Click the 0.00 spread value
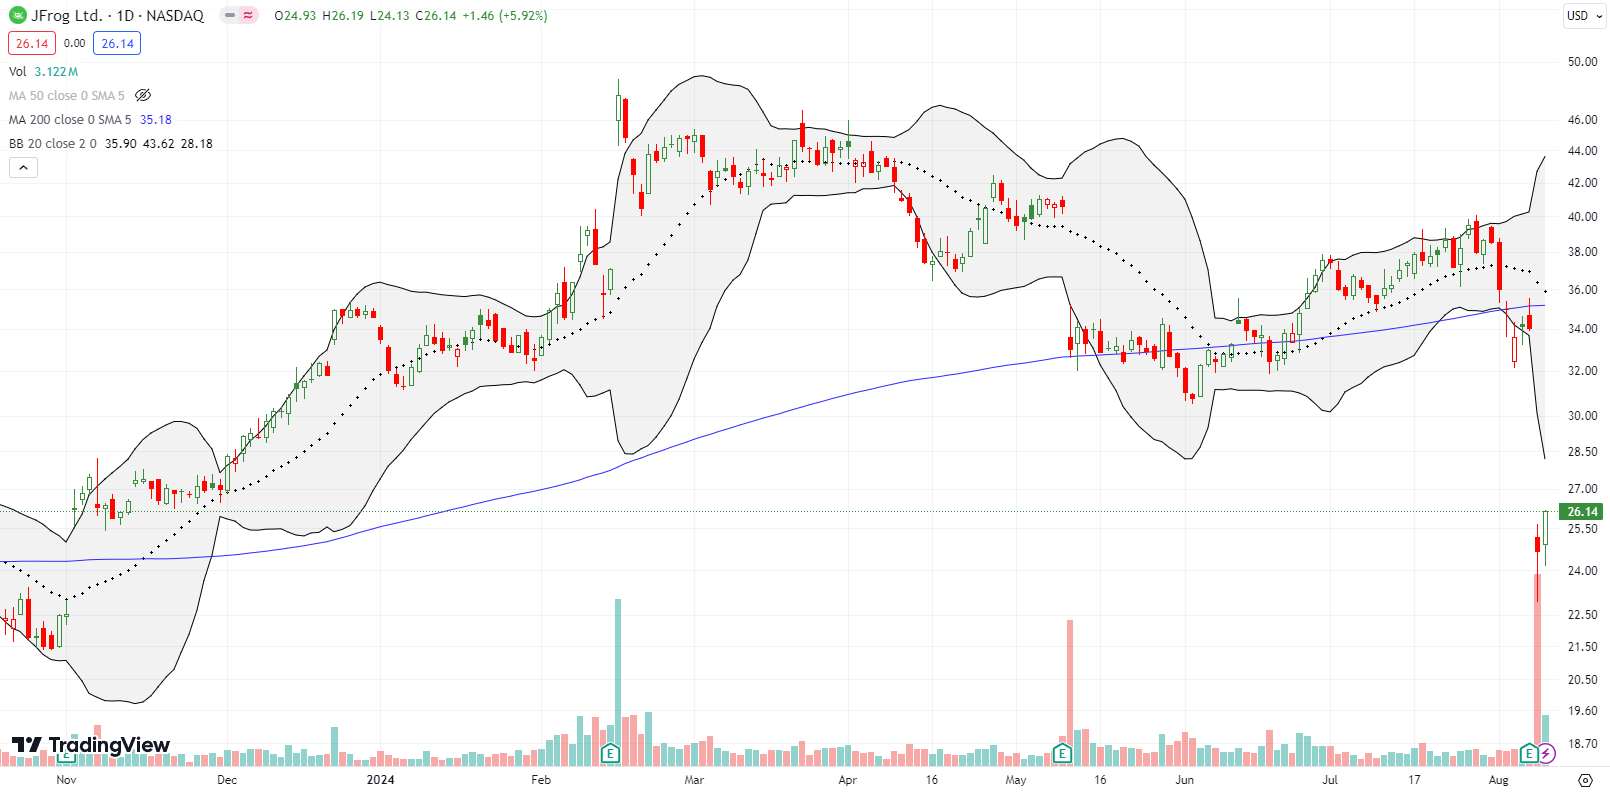This screenshot has width=1610, height=794. point(74,43)
